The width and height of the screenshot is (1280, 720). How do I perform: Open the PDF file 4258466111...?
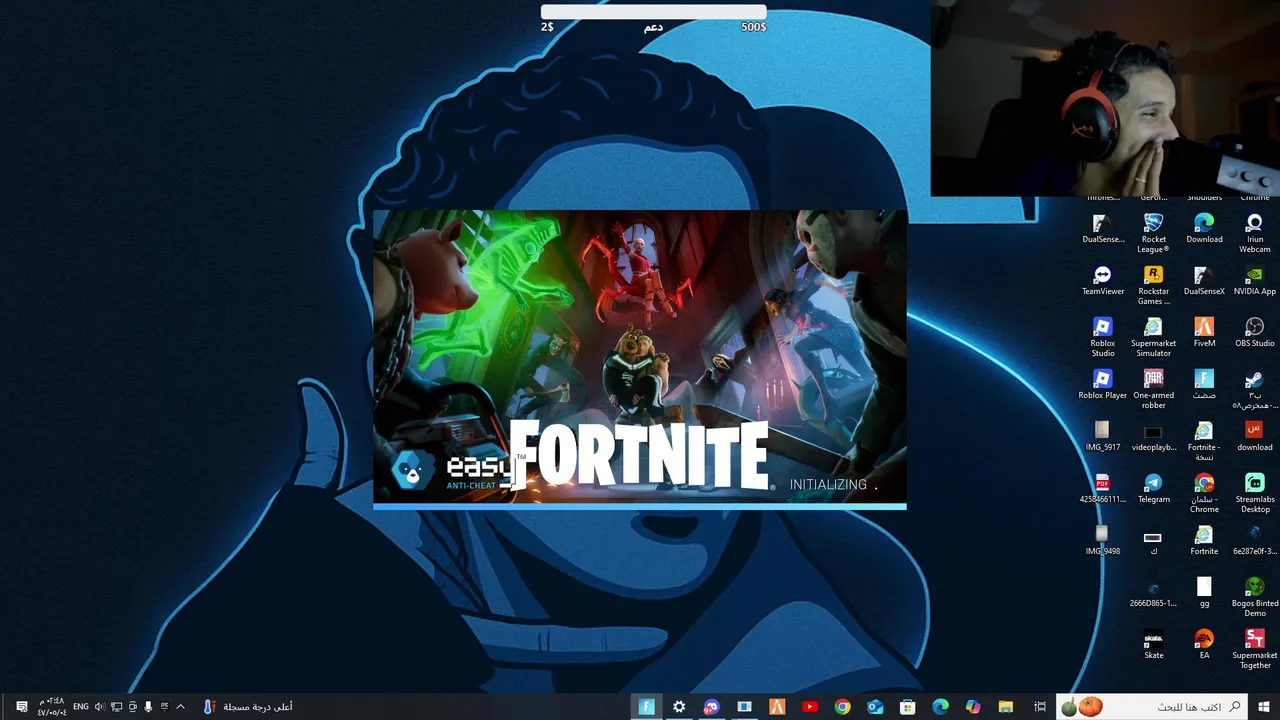(x=1103, y=489)
